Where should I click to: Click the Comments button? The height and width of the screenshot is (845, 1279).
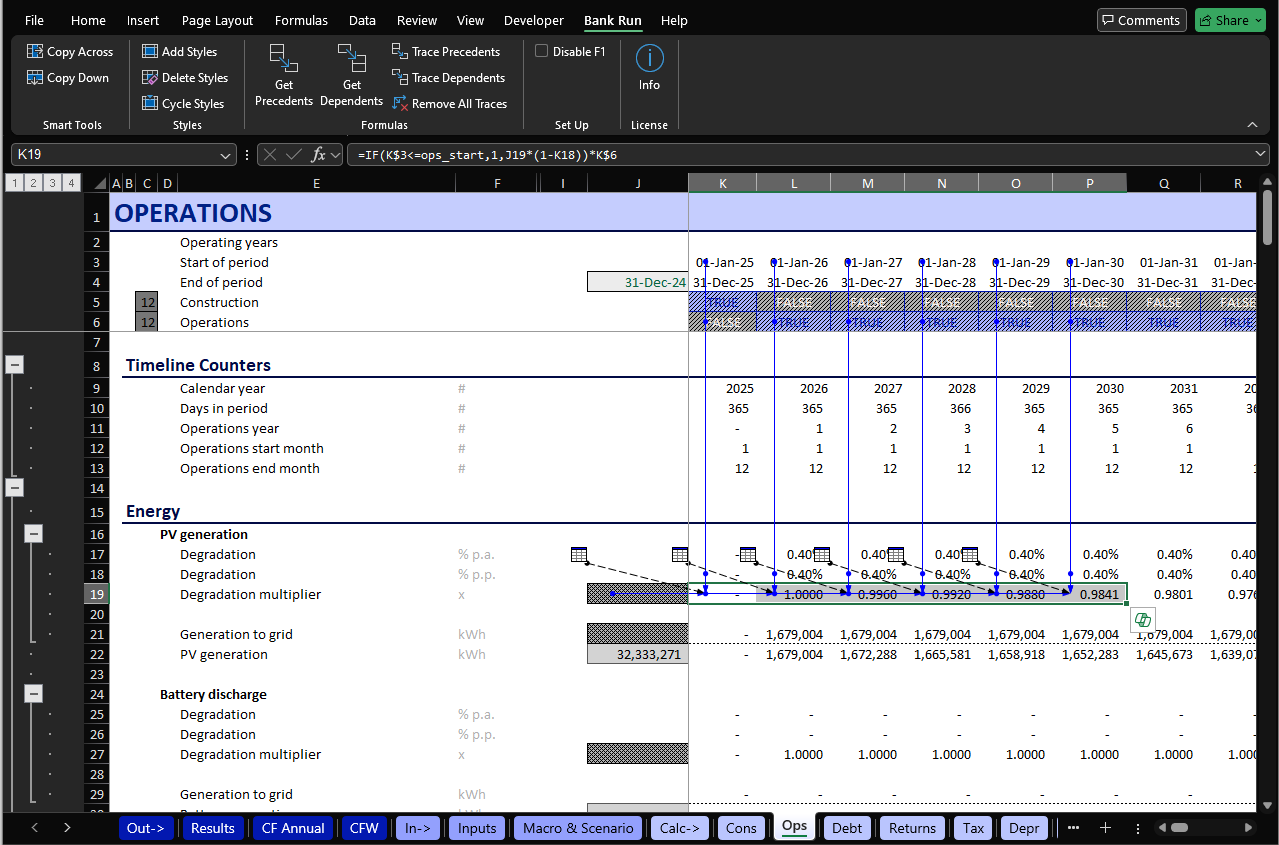tap(1141, 20)
